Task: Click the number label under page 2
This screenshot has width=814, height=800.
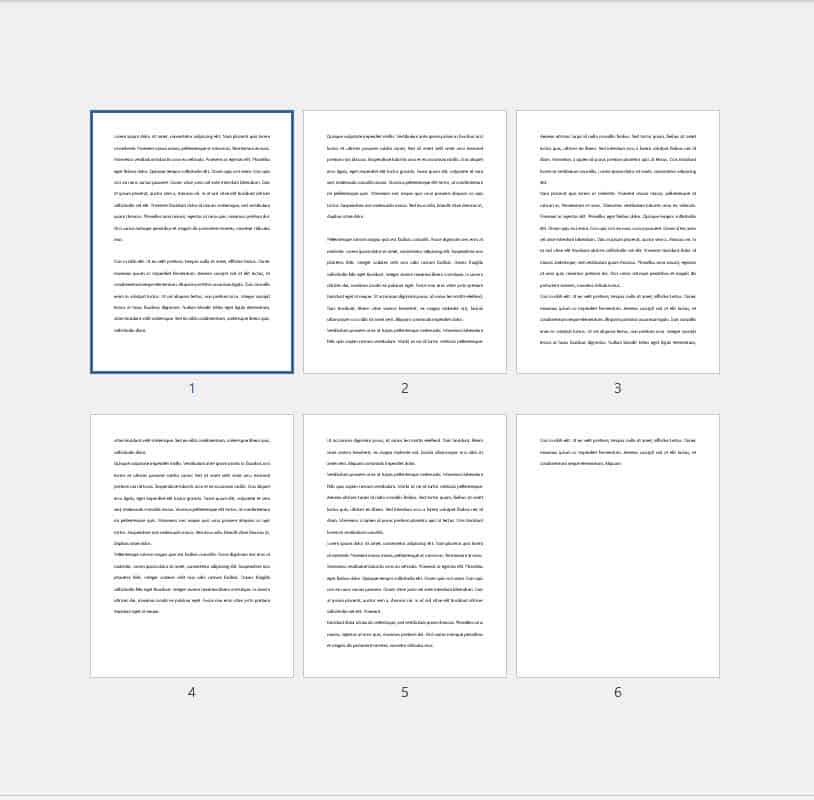Action: 405,388
